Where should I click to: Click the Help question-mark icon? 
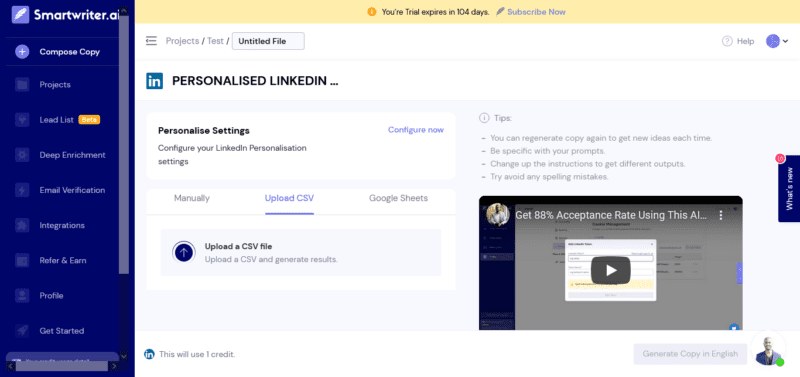tap(727, 41)
